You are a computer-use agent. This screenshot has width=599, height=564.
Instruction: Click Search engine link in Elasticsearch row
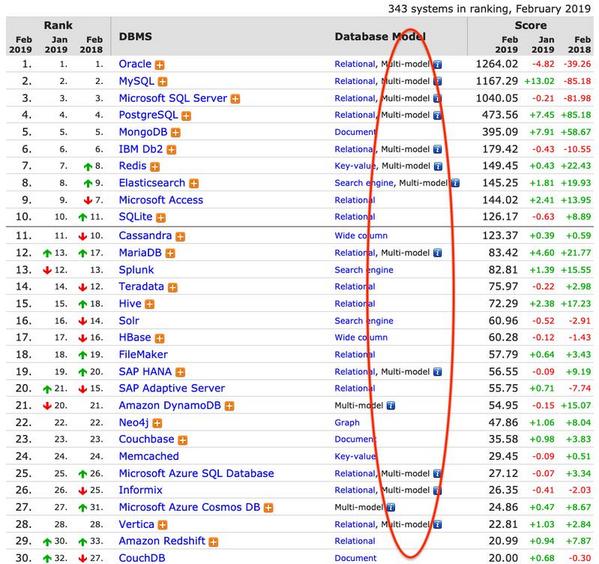(364, 183)
